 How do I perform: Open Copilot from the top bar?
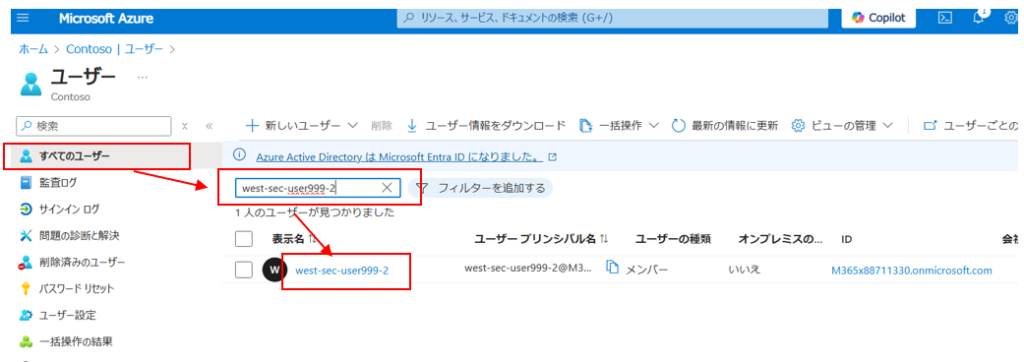(x=878, y=18)
